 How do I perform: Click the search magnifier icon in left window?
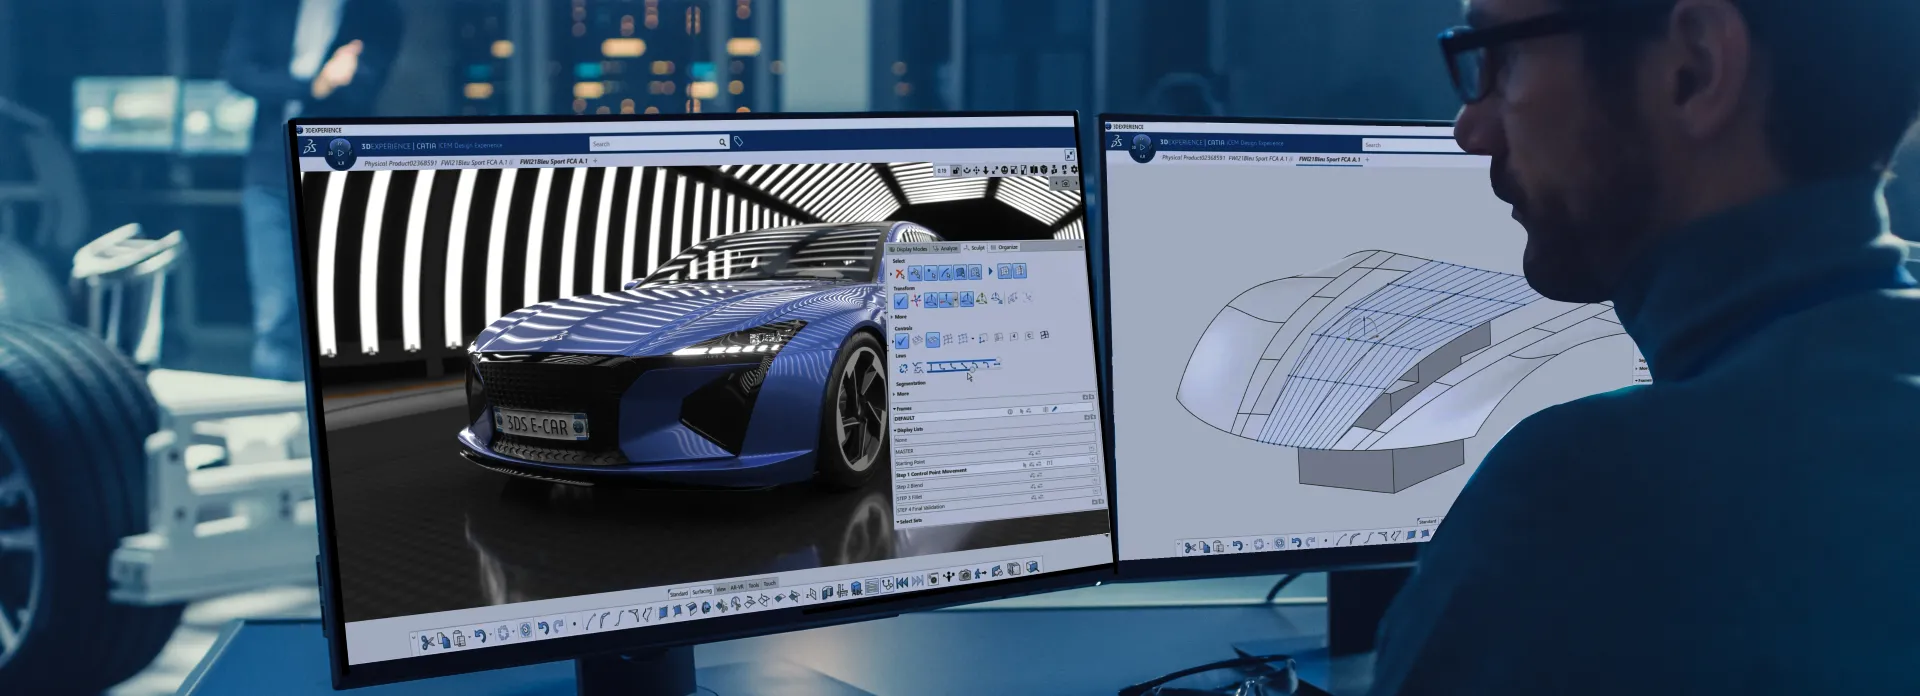[x=722, y=143]
